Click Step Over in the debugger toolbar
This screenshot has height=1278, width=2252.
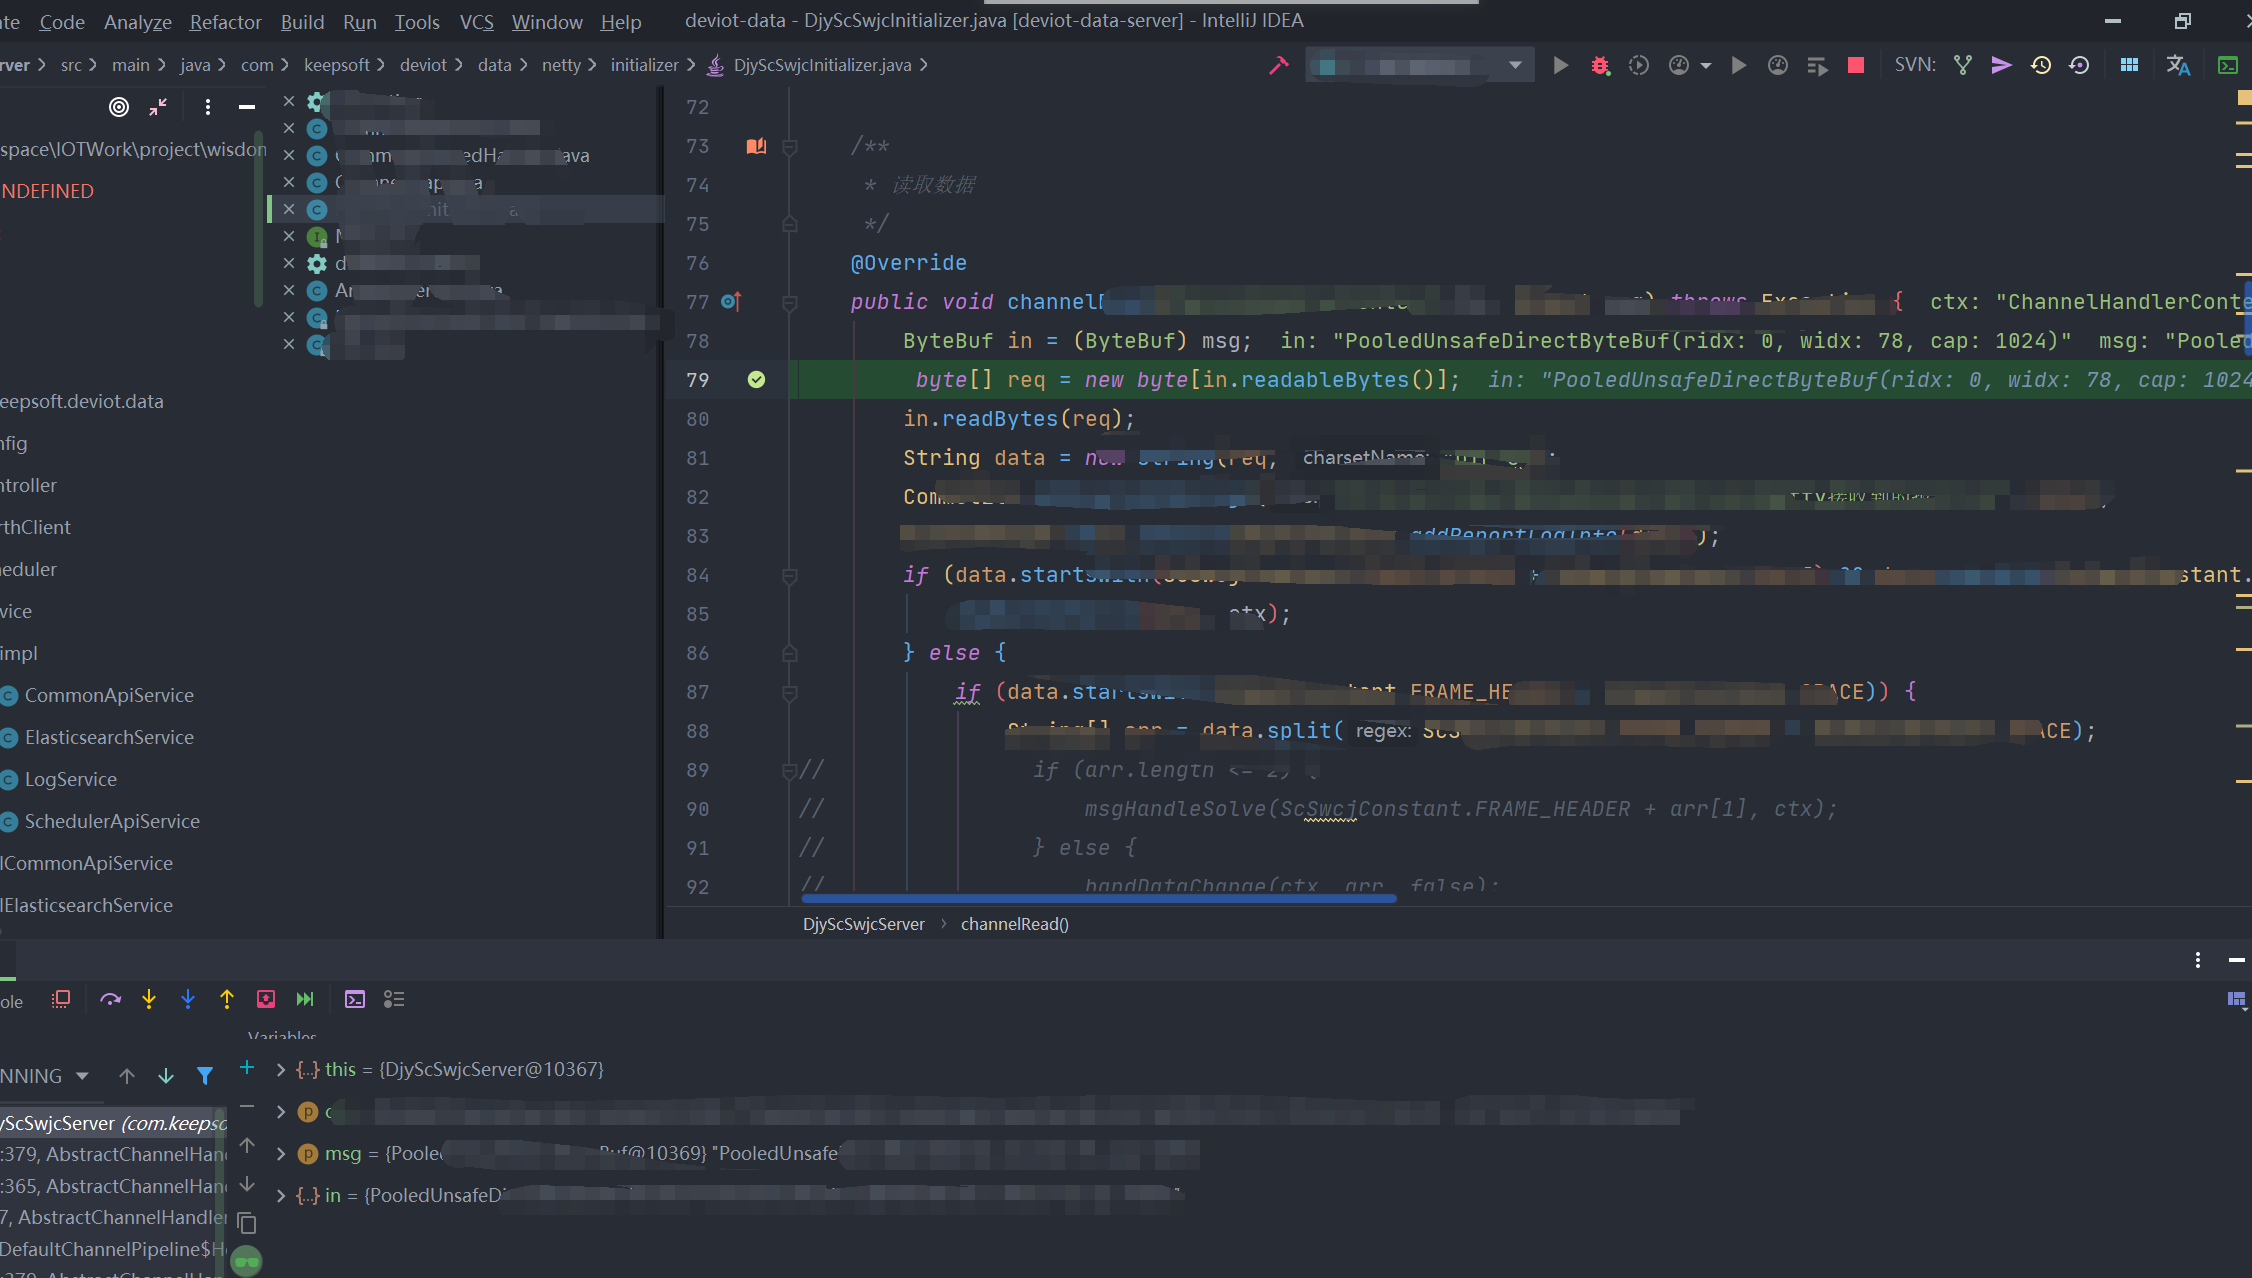tap(110, 999)
